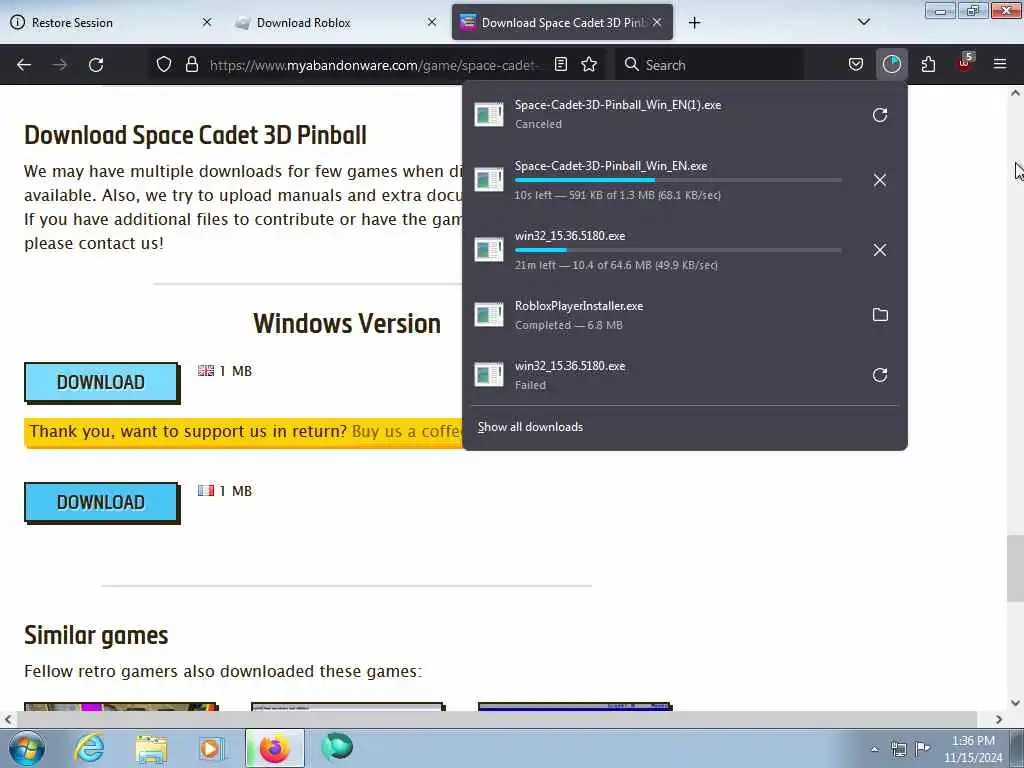Download the French Windows version

coord(101,503)
